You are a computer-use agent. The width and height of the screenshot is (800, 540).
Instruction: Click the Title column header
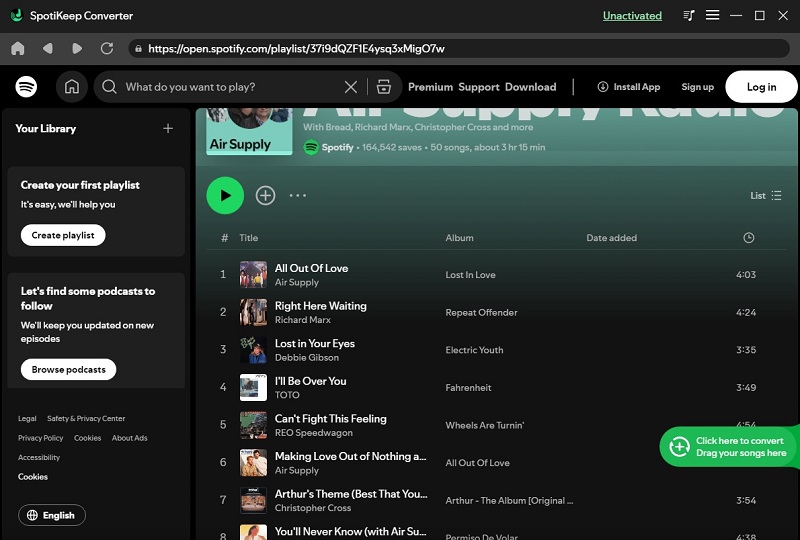tap(248, 238)
